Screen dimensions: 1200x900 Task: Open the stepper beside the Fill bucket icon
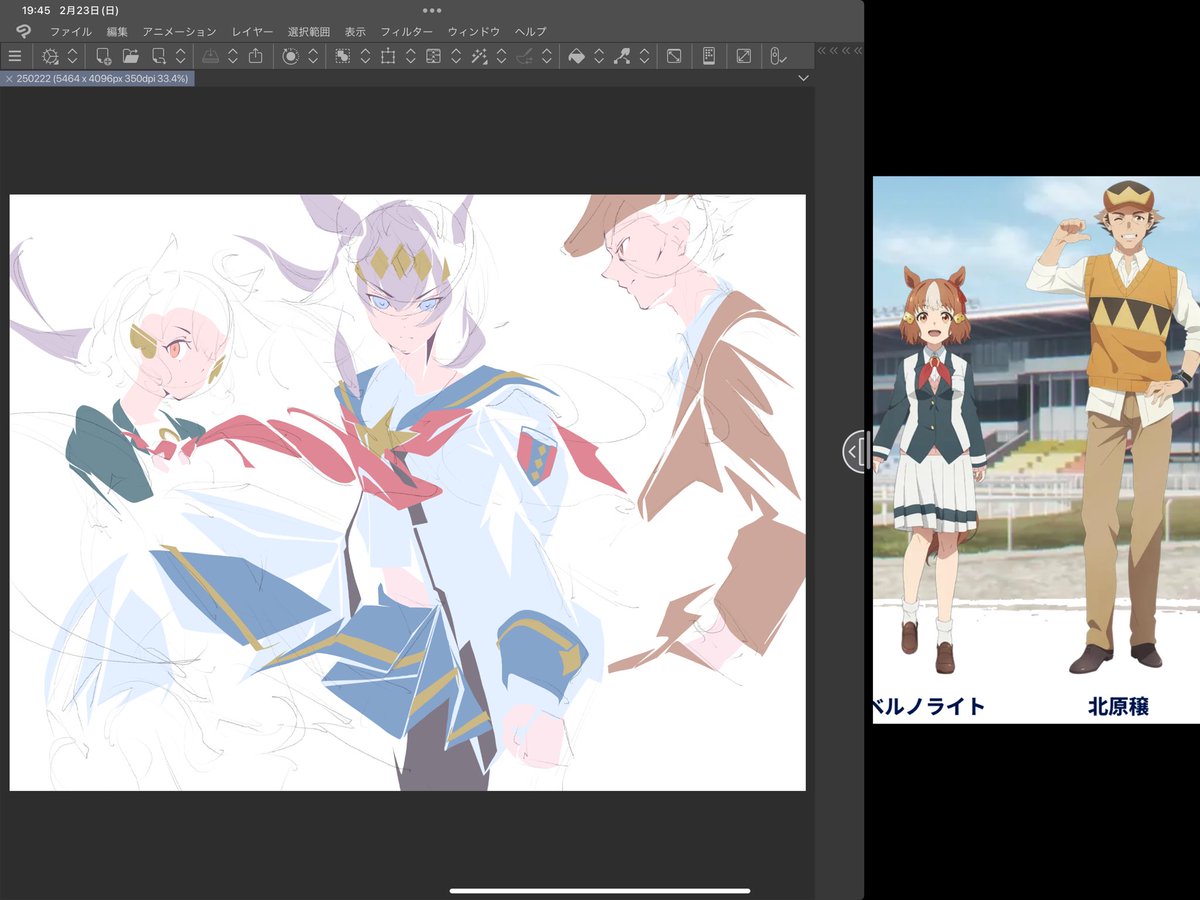[x=599, y=57]
